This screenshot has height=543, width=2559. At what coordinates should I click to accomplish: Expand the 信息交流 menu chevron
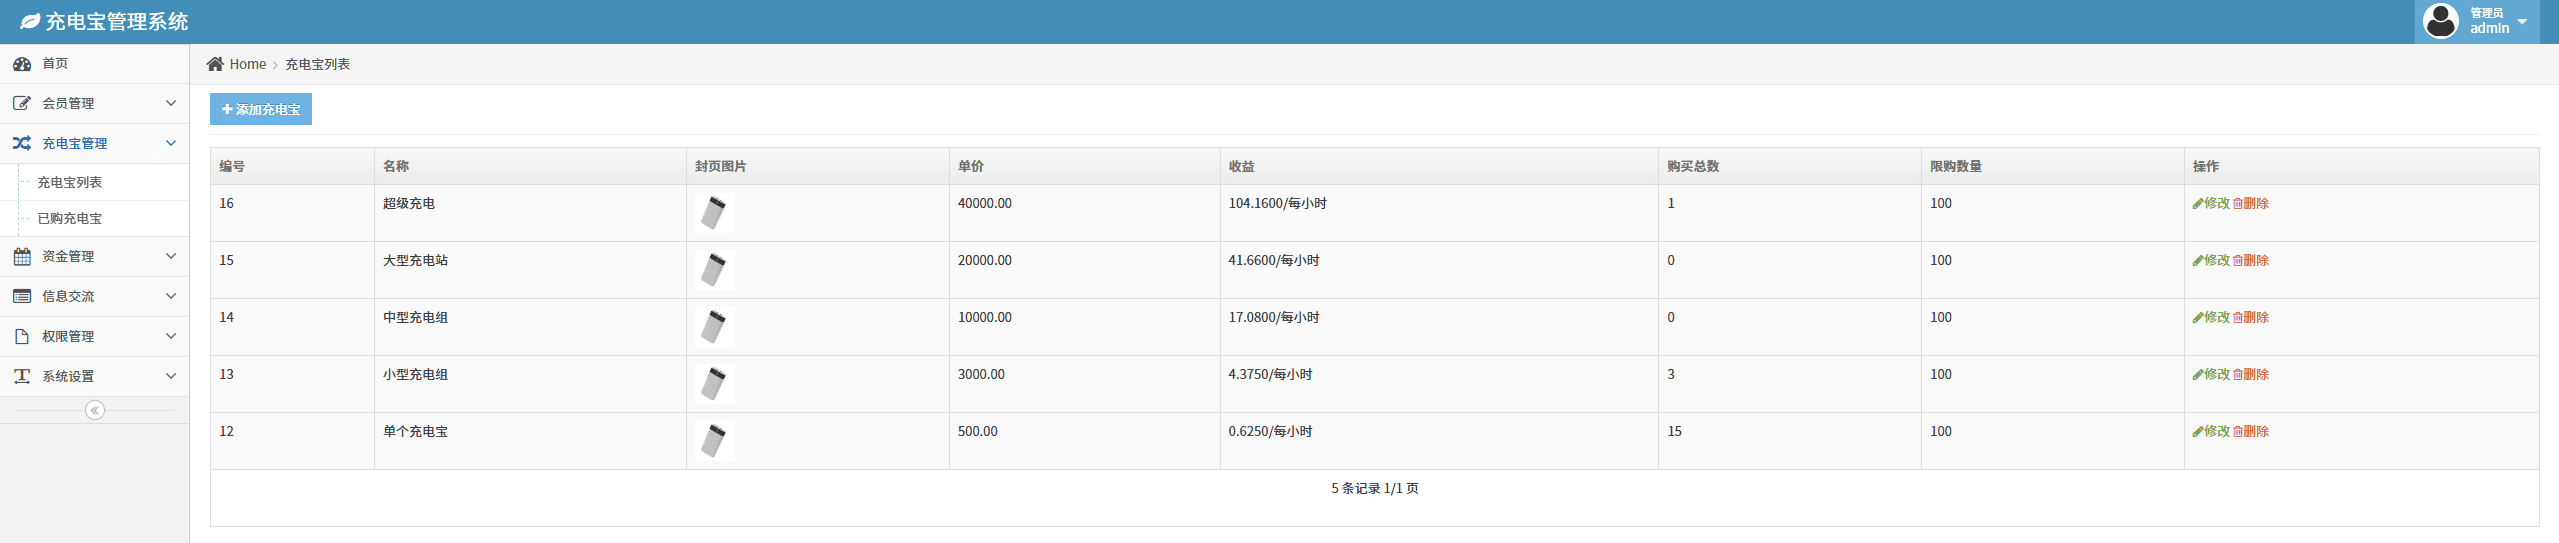coord(171,296)
